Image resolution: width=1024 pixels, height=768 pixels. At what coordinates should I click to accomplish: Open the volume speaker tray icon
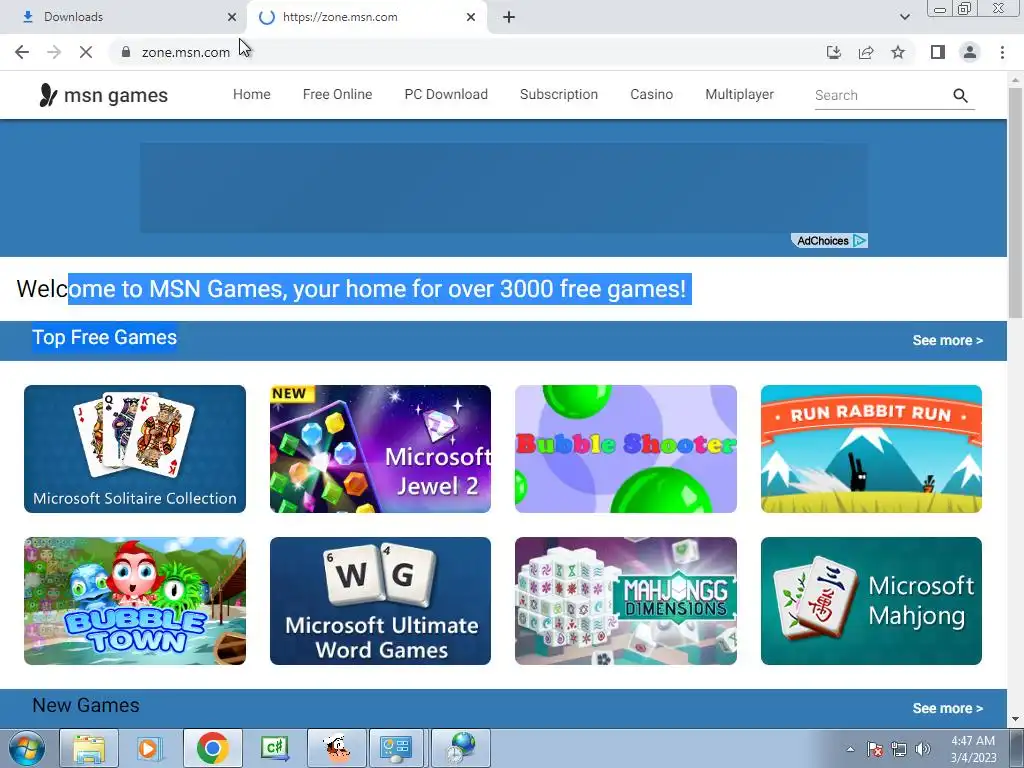pyautogui.click(x=923, y=749)
